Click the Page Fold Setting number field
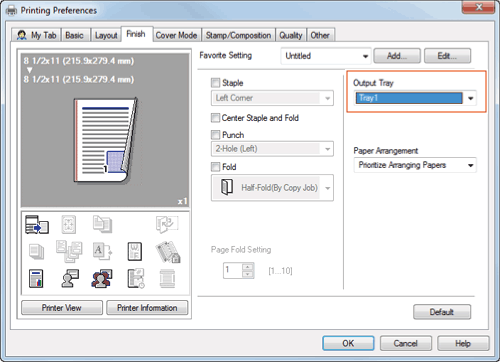Image resolution: width=500 pixels, height=362 pixels. point(233,270)
